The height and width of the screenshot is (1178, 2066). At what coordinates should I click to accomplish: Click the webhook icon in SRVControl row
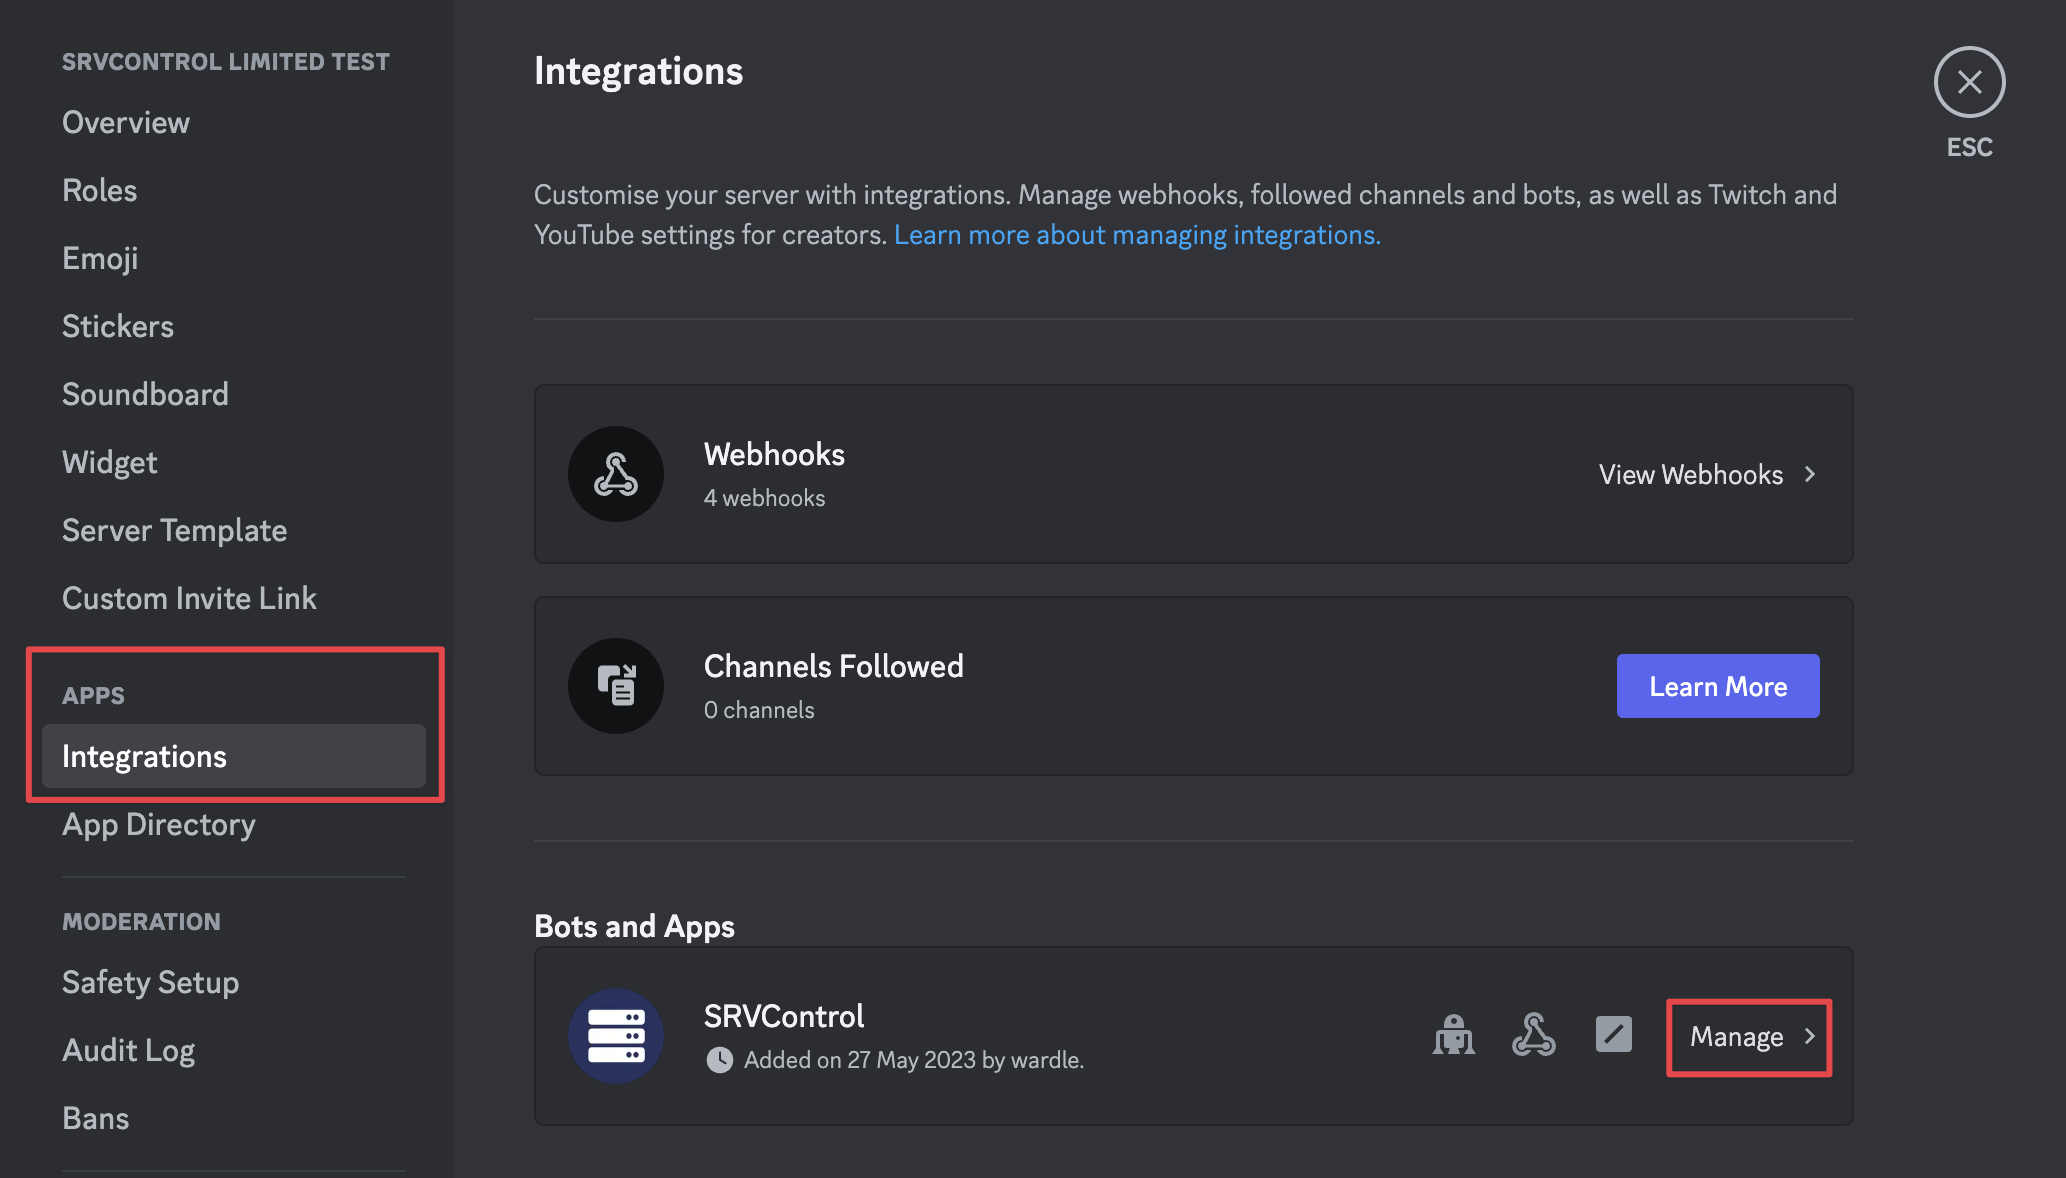1533,1035
